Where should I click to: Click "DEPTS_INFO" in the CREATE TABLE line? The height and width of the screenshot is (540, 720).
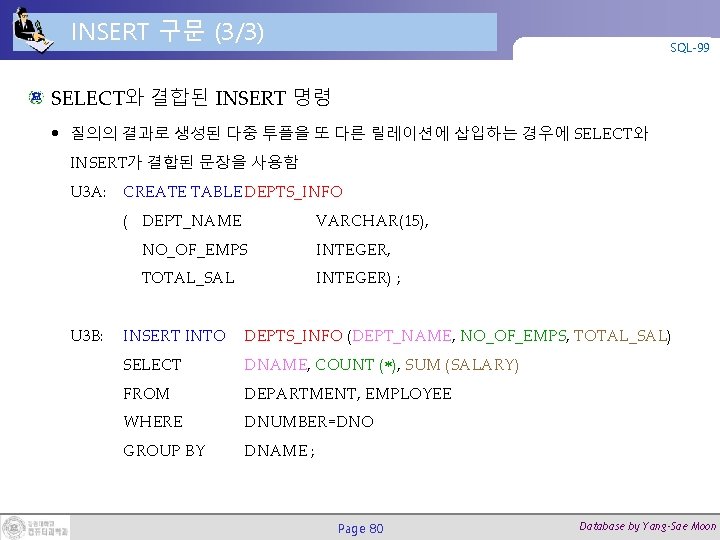point(293,191)
